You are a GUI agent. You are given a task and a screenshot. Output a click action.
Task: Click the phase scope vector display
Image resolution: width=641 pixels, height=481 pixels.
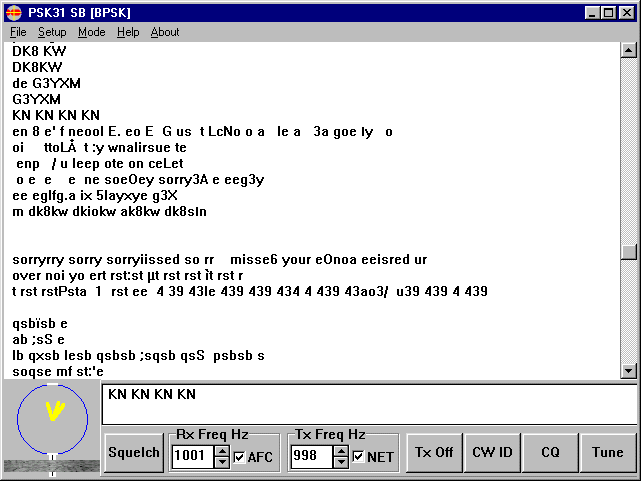52,419
